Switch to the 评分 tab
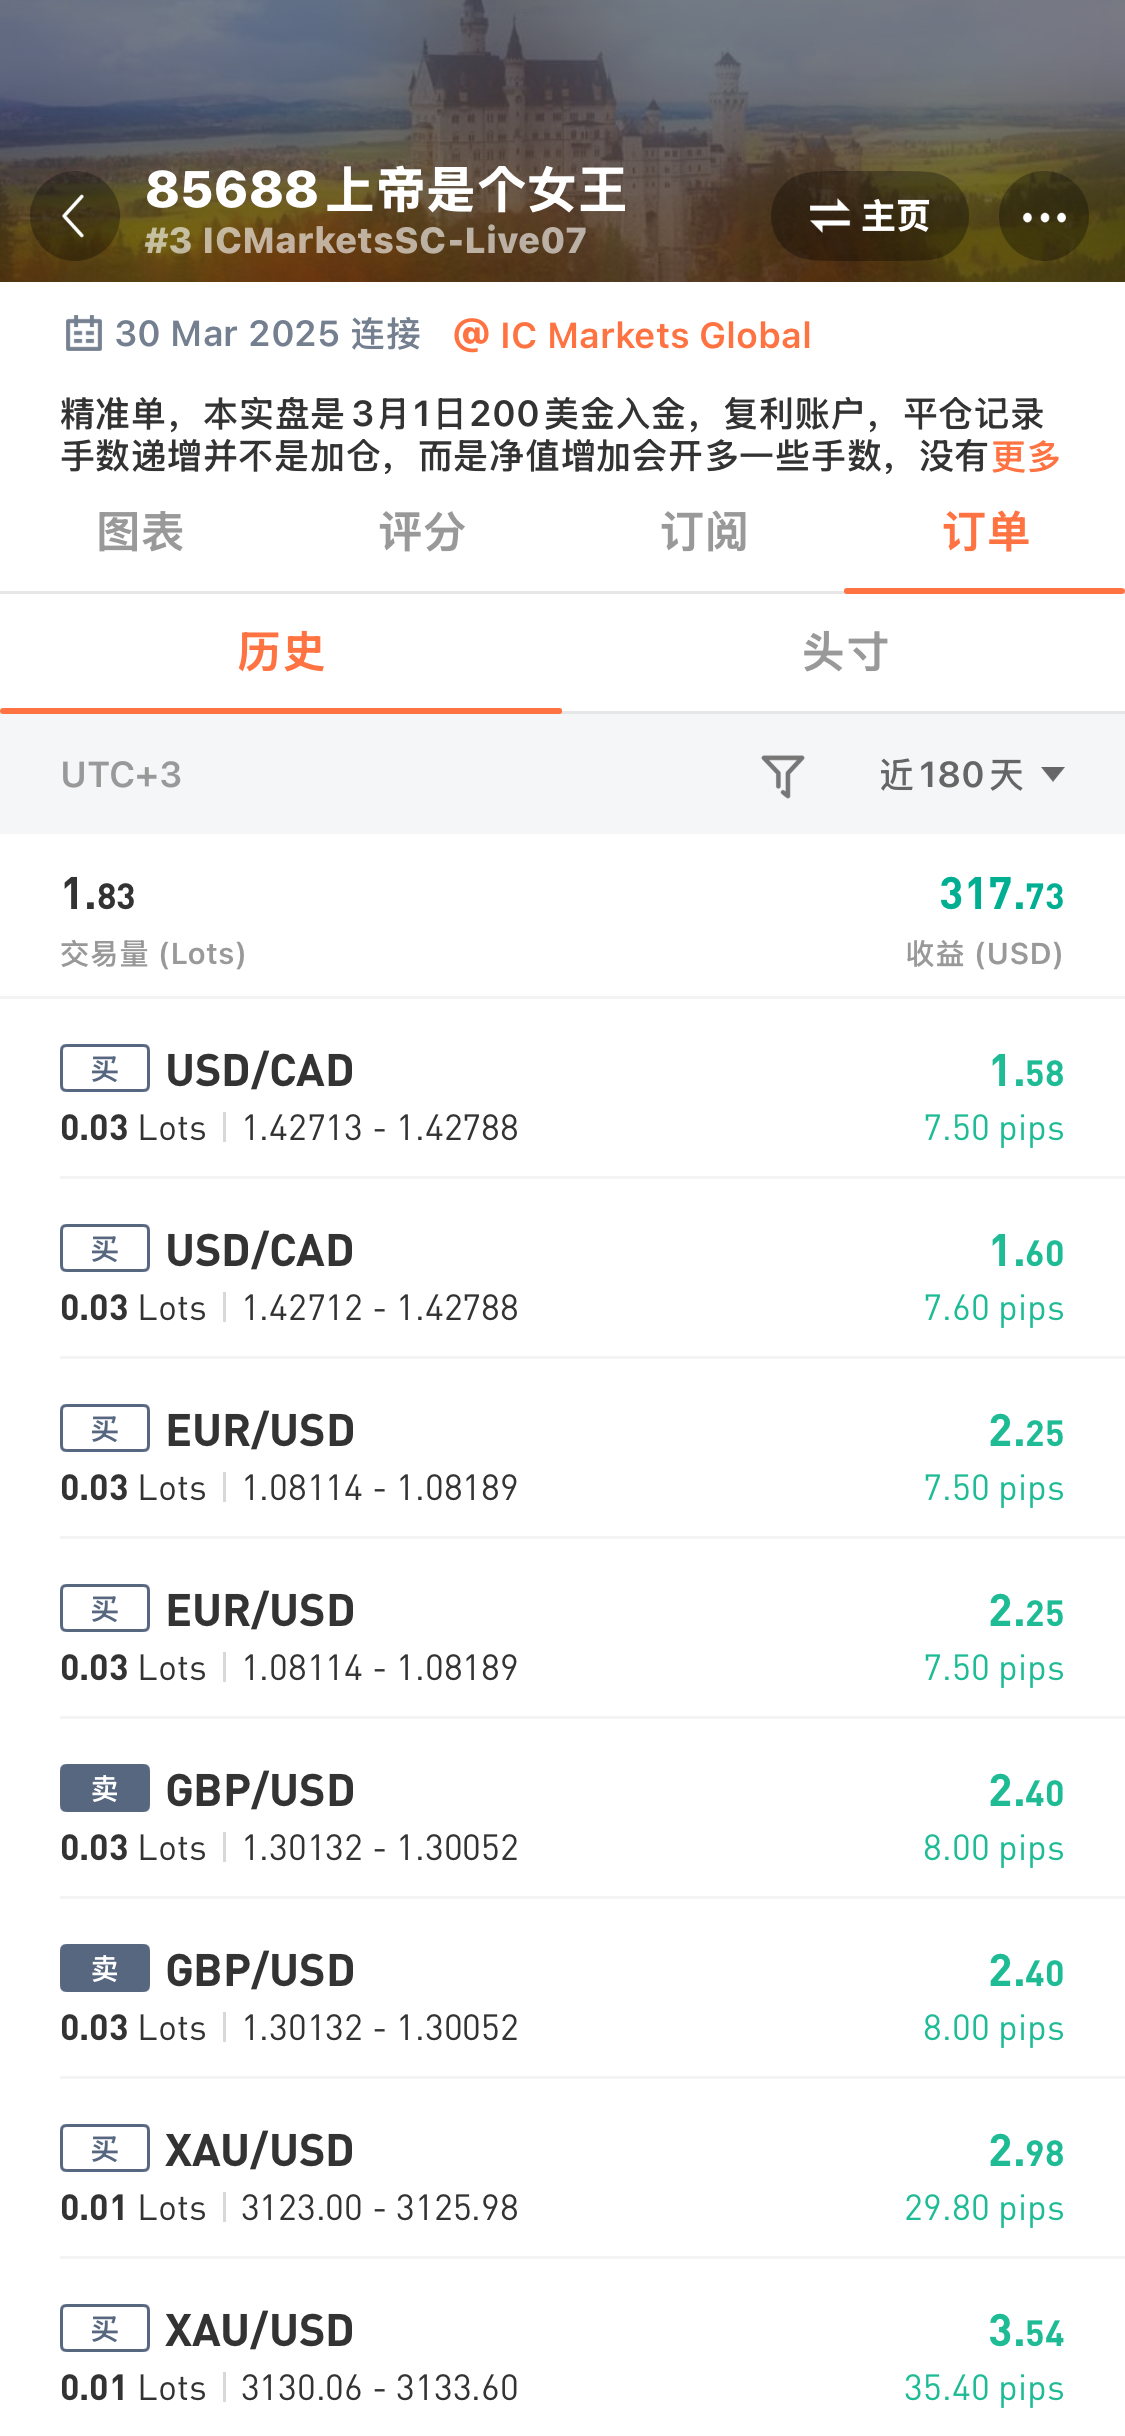This screenshot has width=1125, height=2436. [422, 532]
